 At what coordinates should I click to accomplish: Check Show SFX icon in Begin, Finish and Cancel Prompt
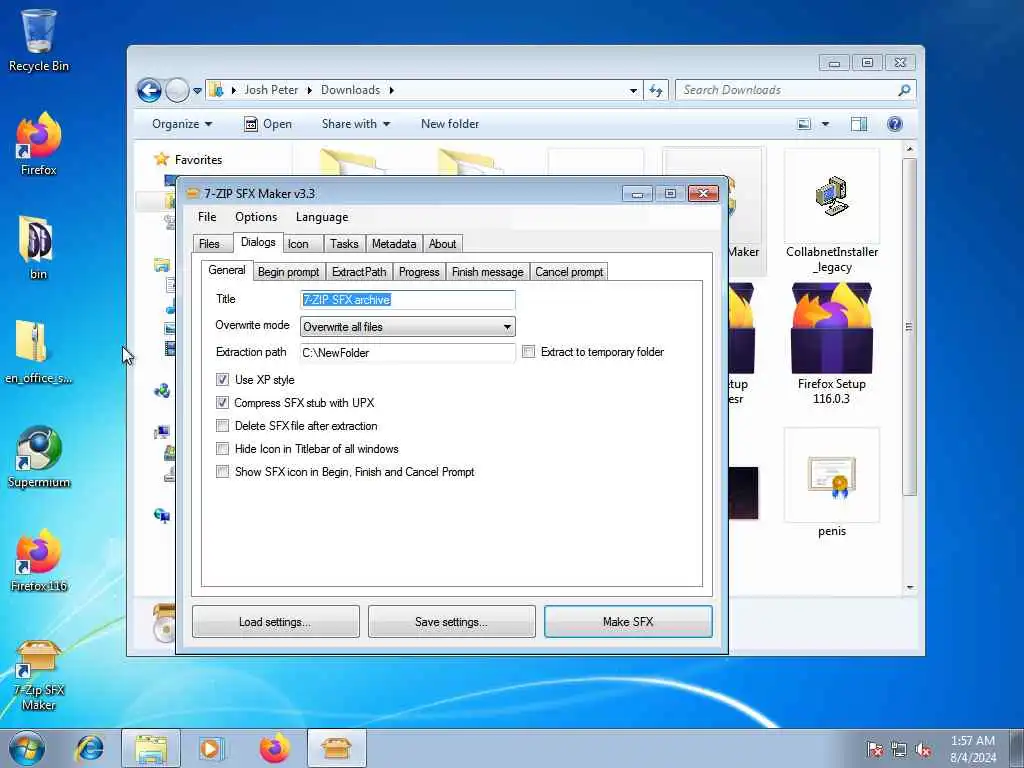(x=223, y=472)
